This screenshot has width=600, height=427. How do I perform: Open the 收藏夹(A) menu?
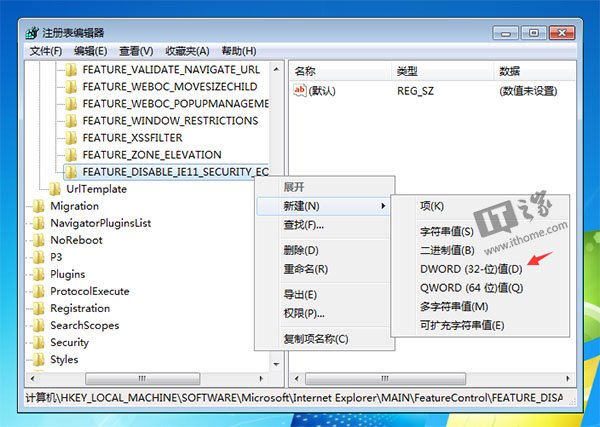coord(188,51)
